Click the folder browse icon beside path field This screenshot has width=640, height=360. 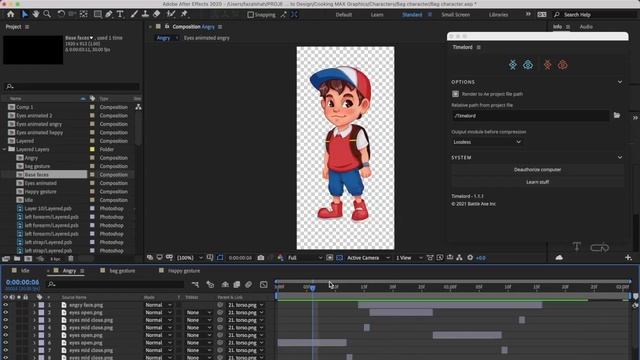coord(617,116)
